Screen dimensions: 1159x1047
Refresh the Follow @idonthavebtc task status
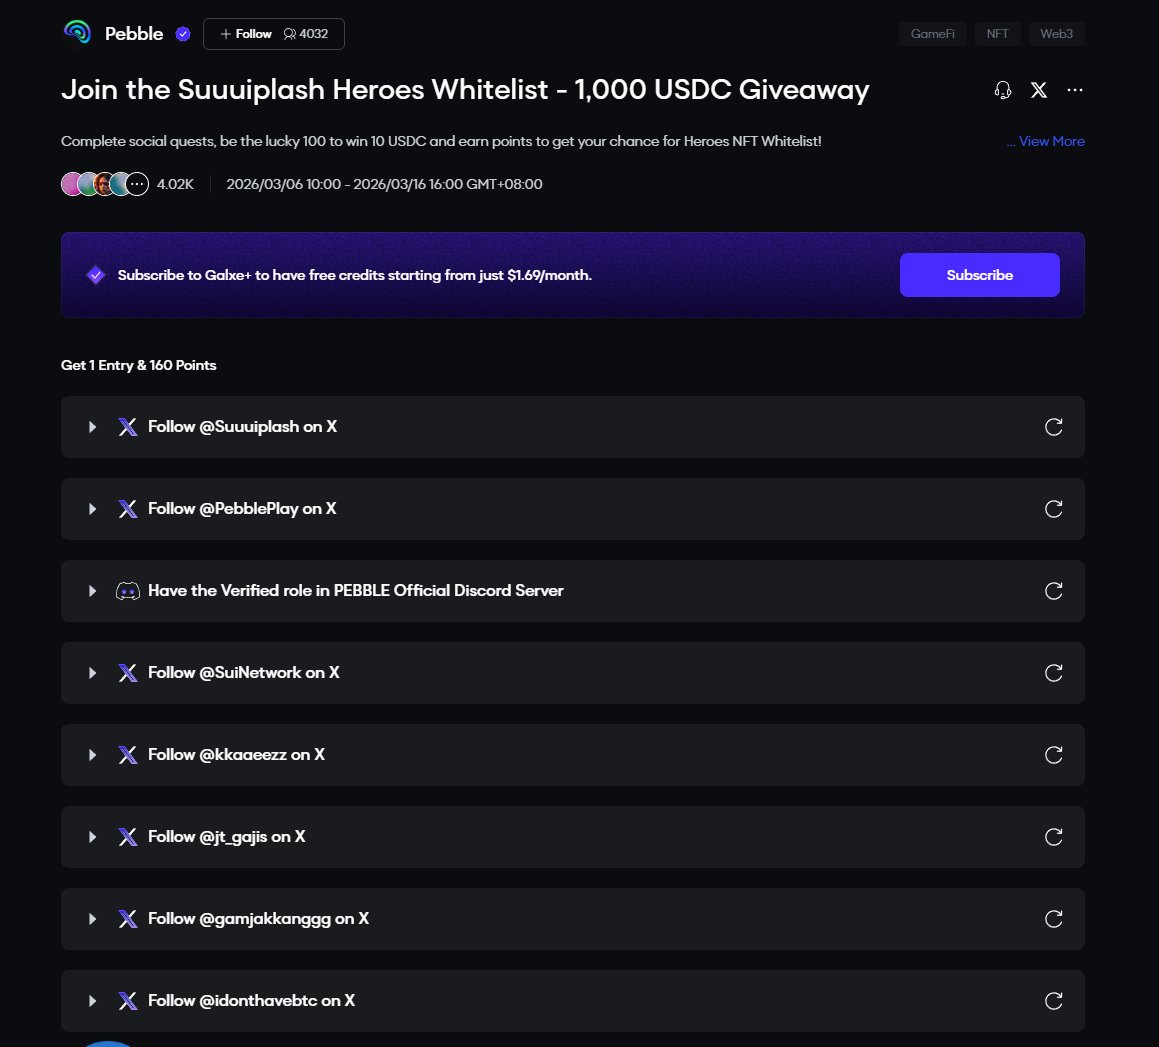(1053, 1001)
